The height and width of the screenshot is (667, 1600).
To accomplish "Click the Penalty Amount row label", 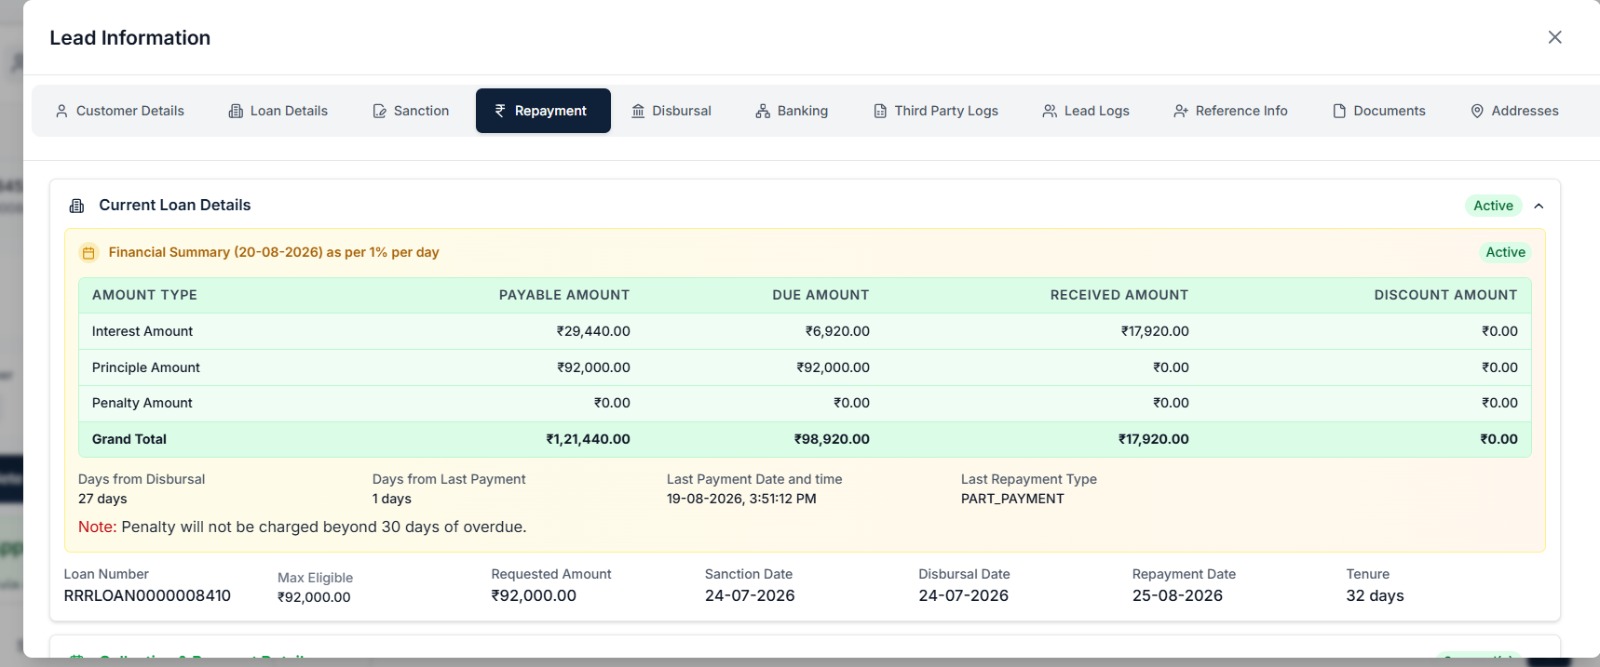I will click(142, 403).
